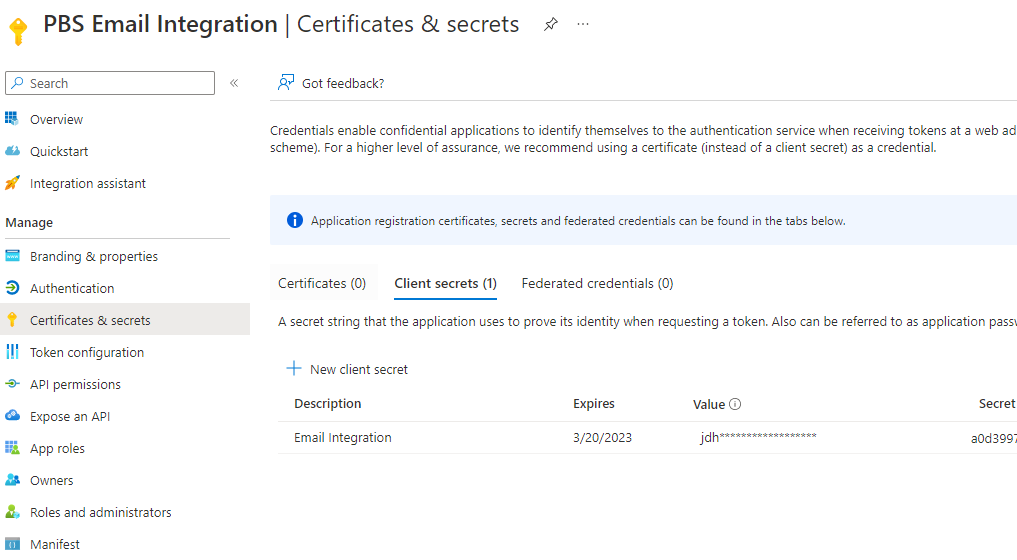Open the Quickstart cloud icon
Screen dimensions: 1017x560
(12, 151)
